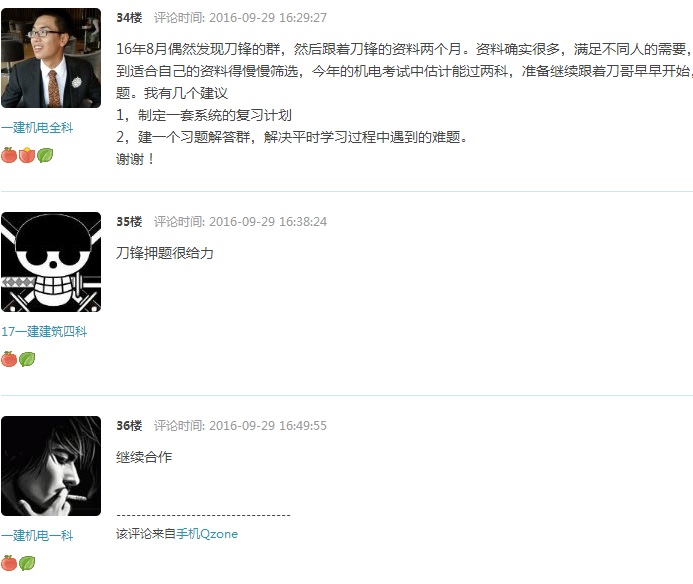
Task: Click red apple badge under 一建机电一科
Action: click(x=9, y=563)
